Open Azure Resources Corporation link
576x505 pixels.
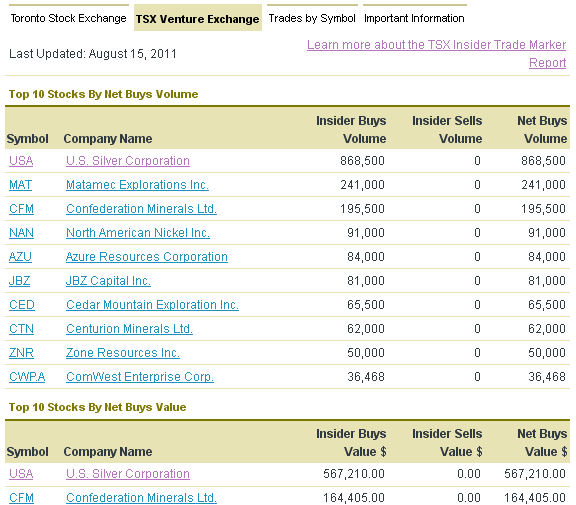pos(147,257)
